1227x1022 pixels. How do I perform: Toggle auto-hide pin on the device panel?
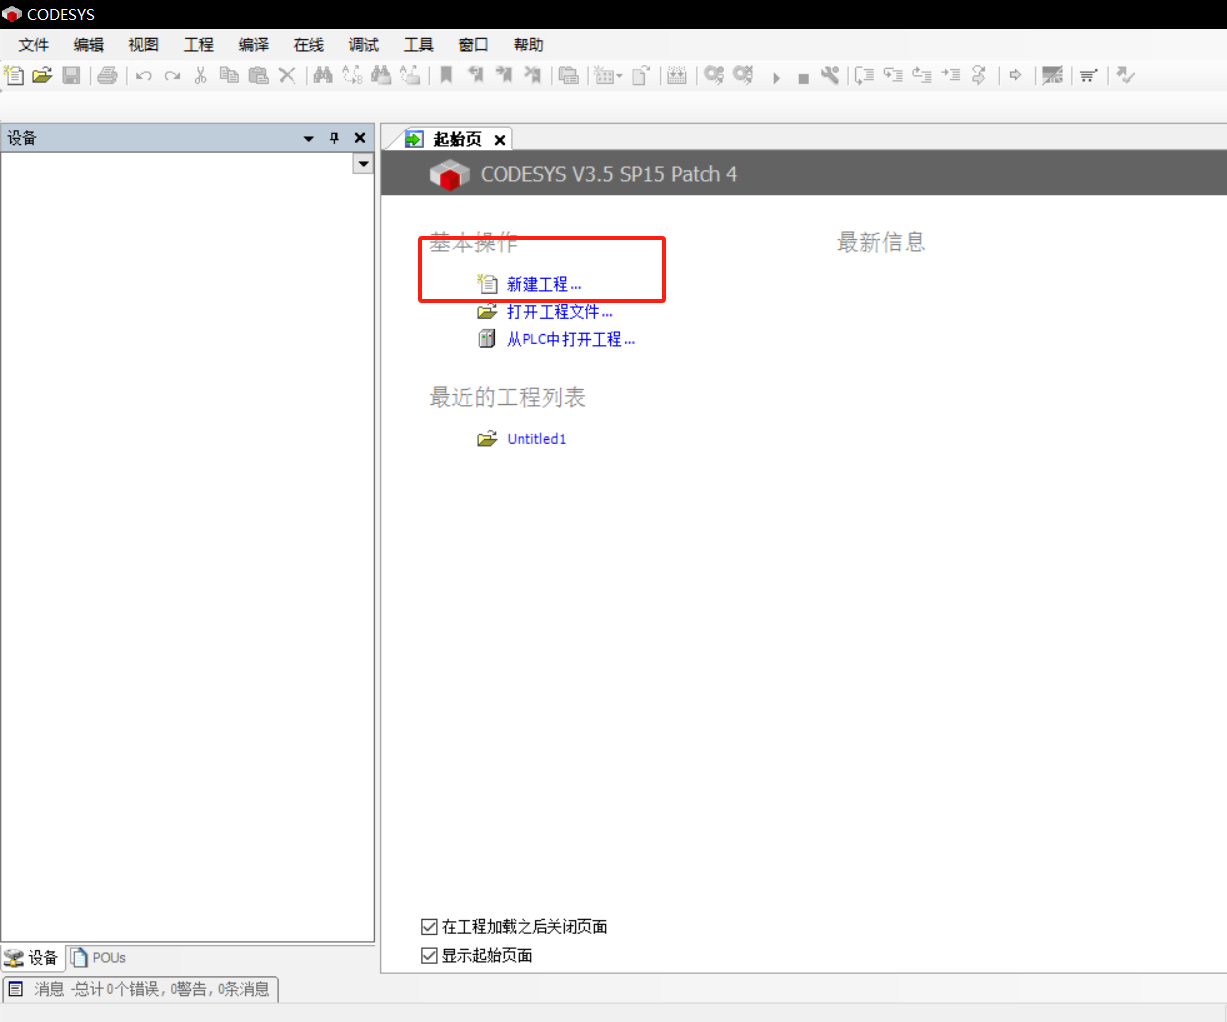334,138
